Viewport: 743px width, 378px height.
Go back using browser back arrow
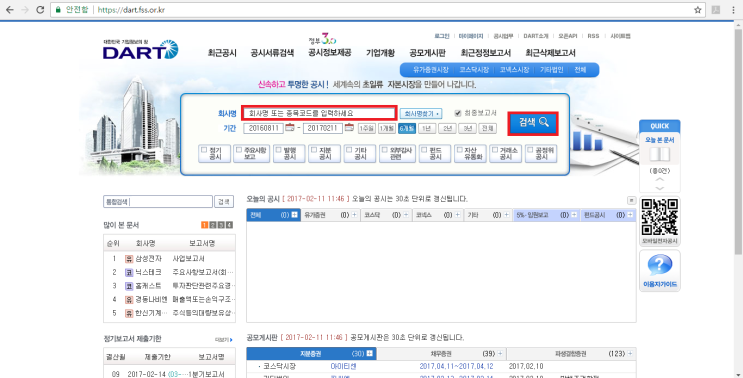(9, 10)
